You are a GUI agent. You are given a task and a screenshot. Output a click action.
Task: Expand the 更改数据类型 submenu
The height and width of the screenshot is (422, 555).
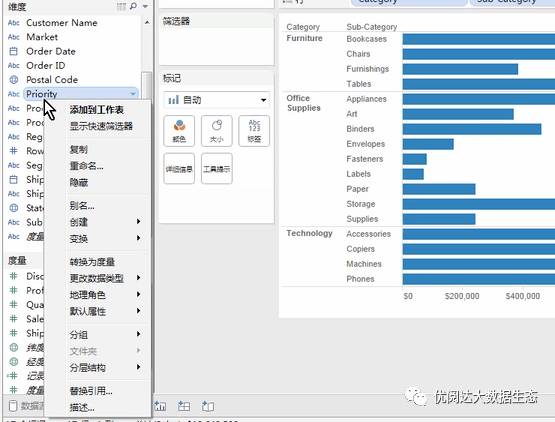click(x=105, y=278)
